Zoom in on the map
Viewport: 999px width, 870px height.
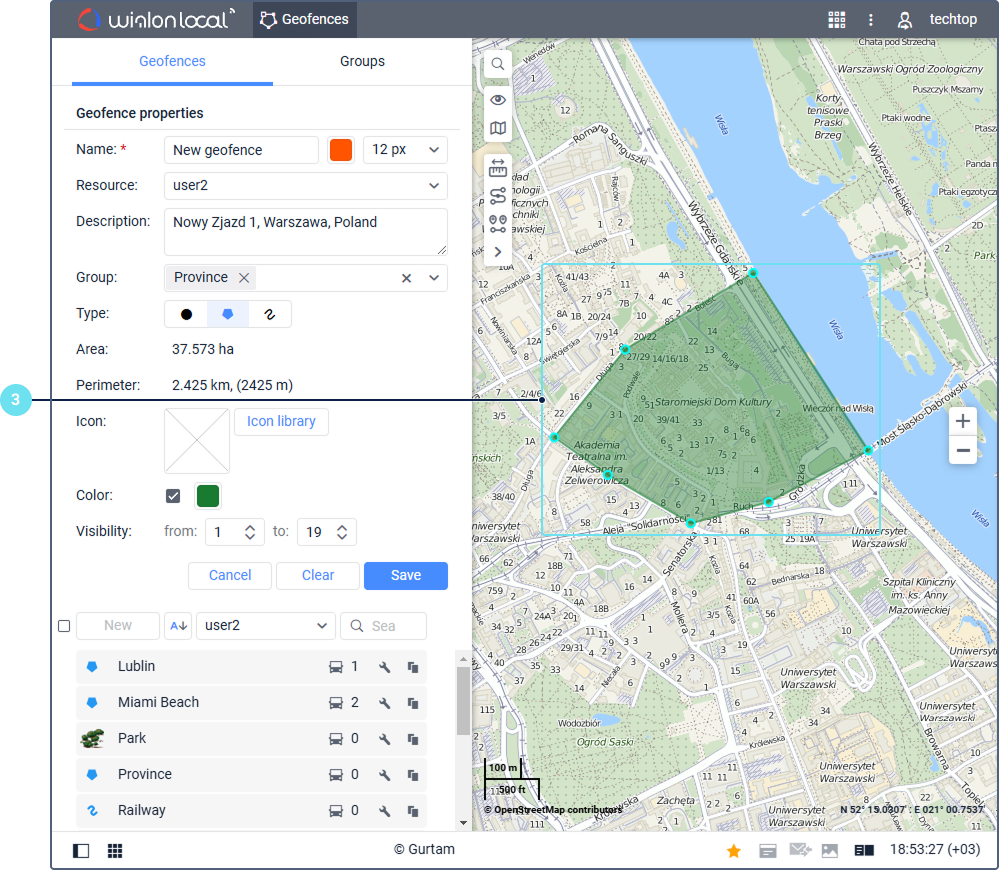962,421
